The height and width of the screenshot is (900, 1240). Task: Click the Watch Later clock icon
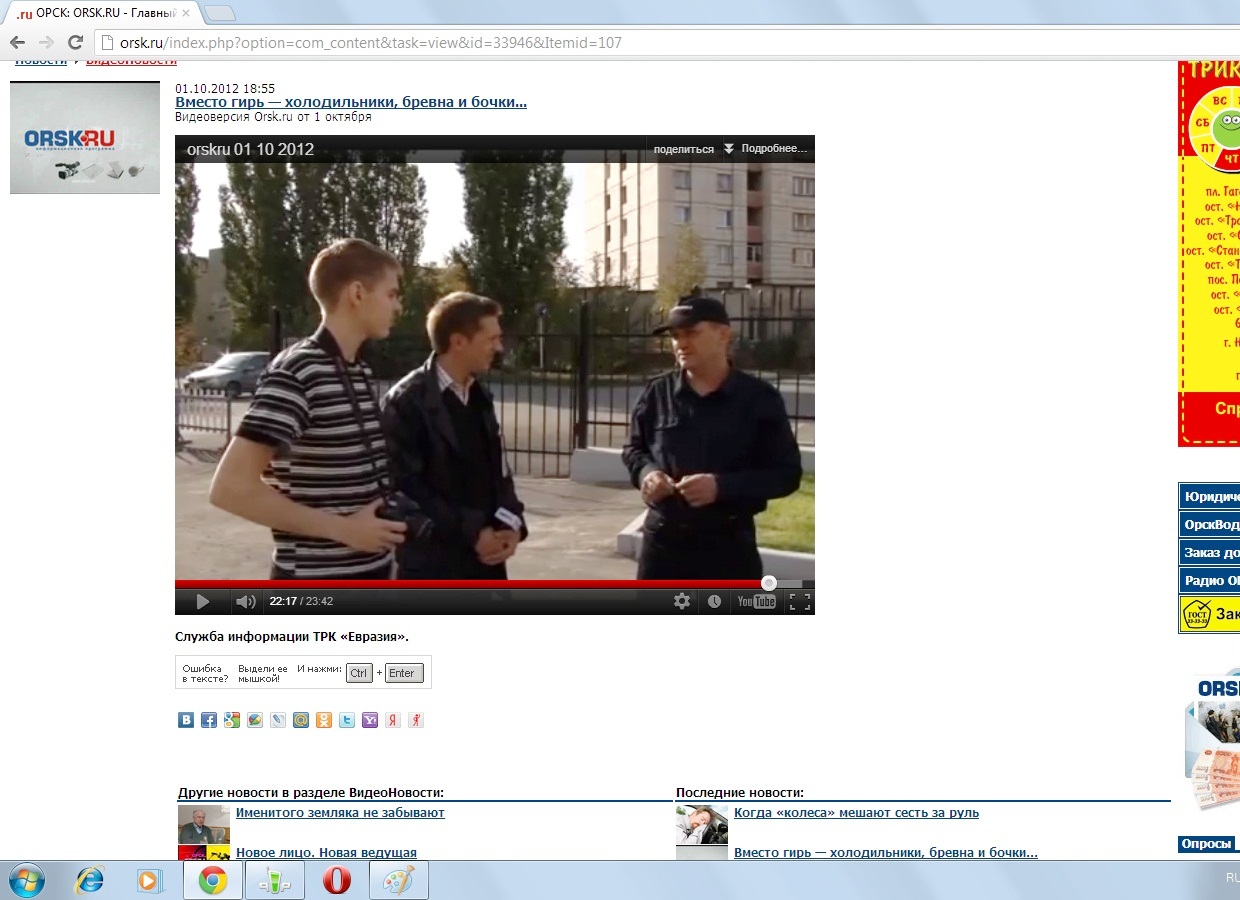(714, 601)
